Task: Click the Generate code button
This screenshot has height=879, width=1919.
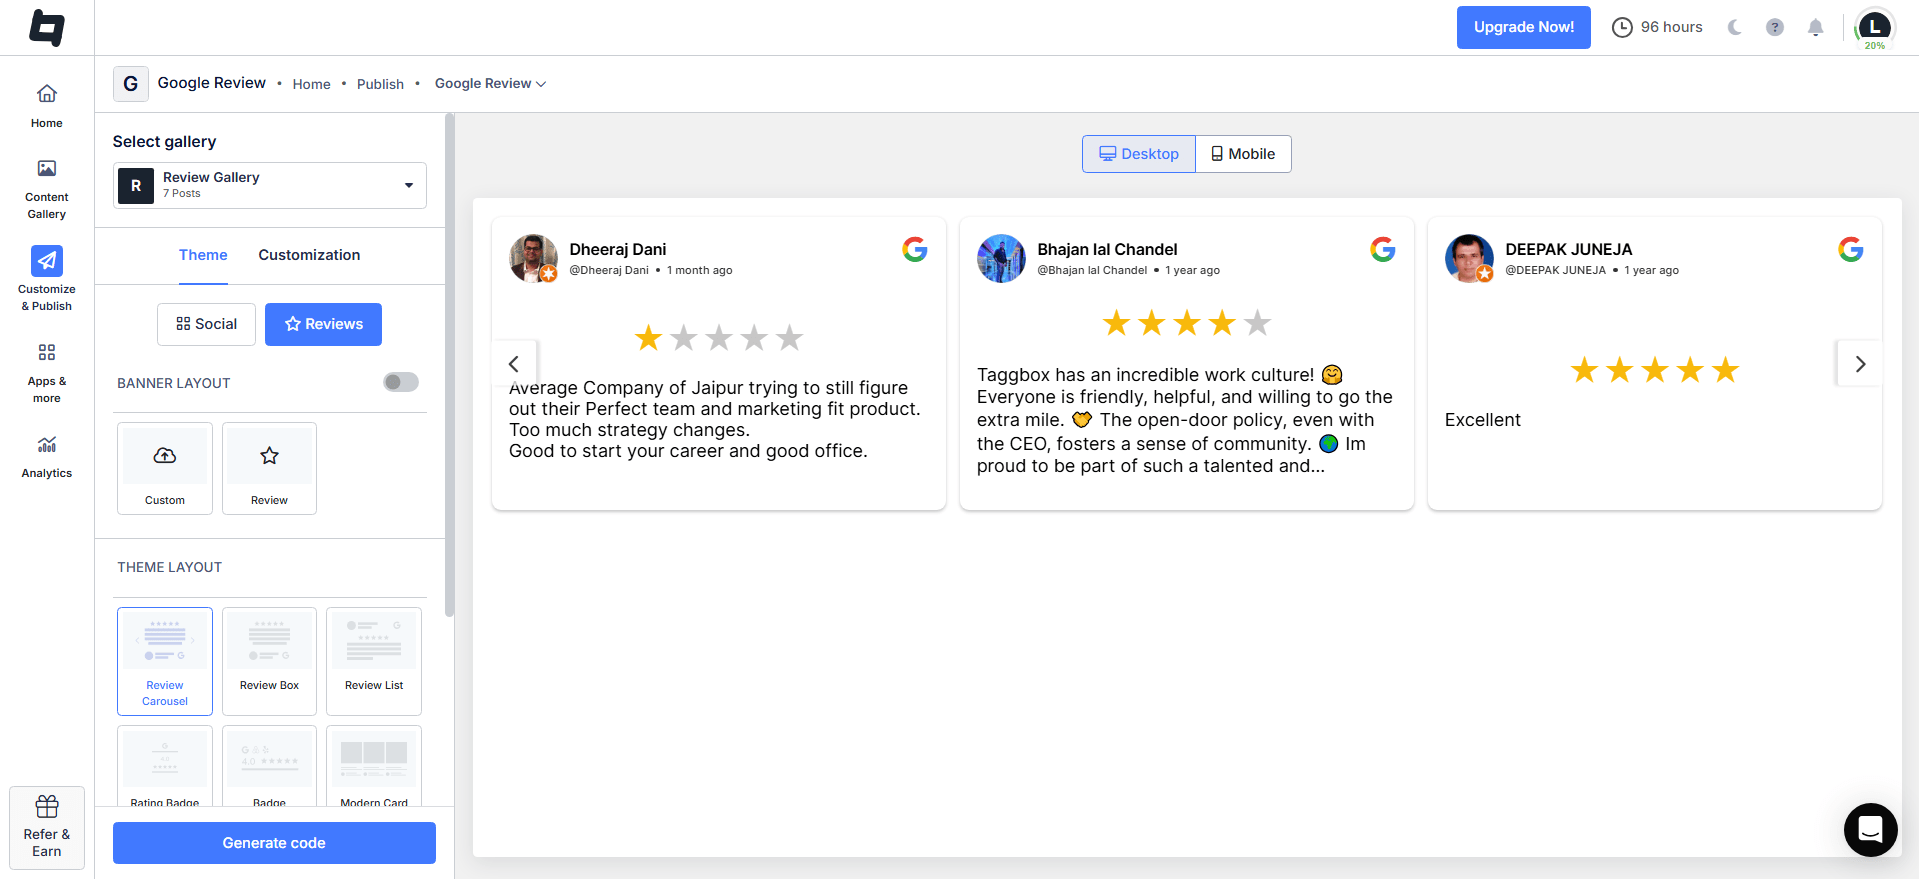Action: point(274,843)
